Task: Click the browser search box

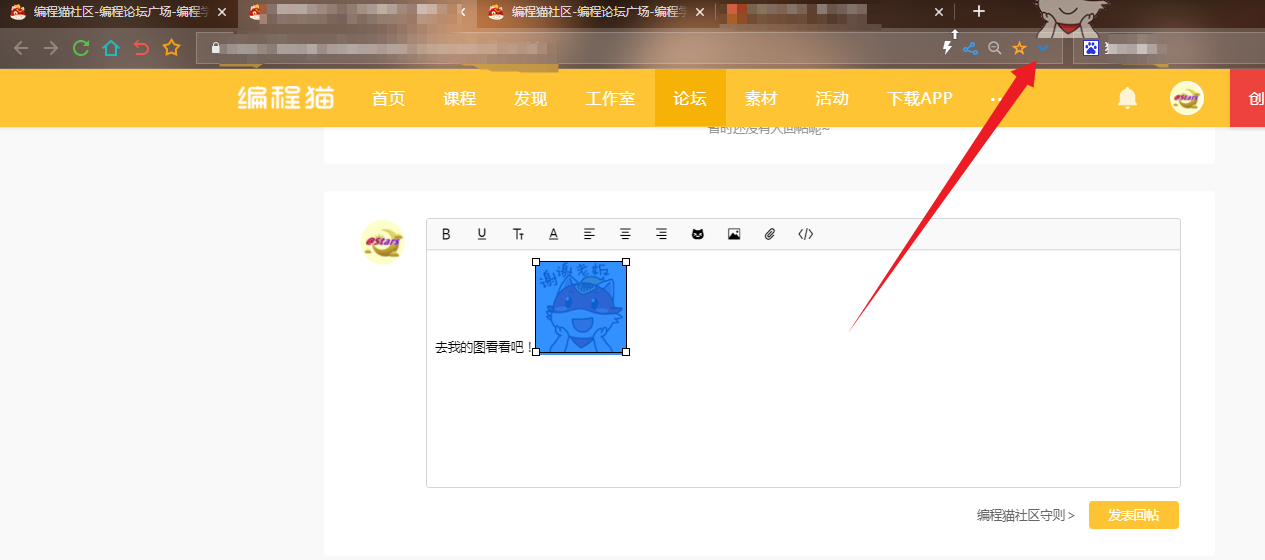Action: (x=1170, y=48)
